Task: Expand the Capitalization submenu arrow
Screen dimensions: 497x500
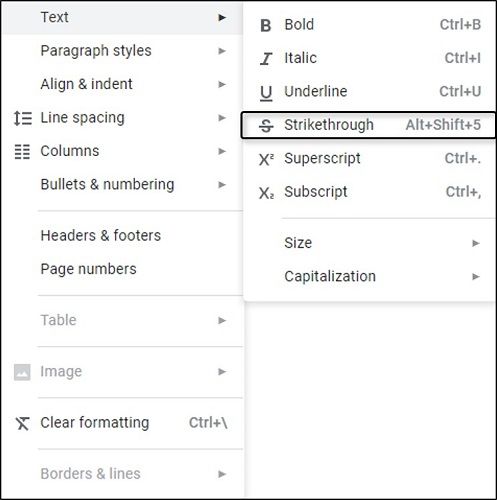Action: coord(476,277)
